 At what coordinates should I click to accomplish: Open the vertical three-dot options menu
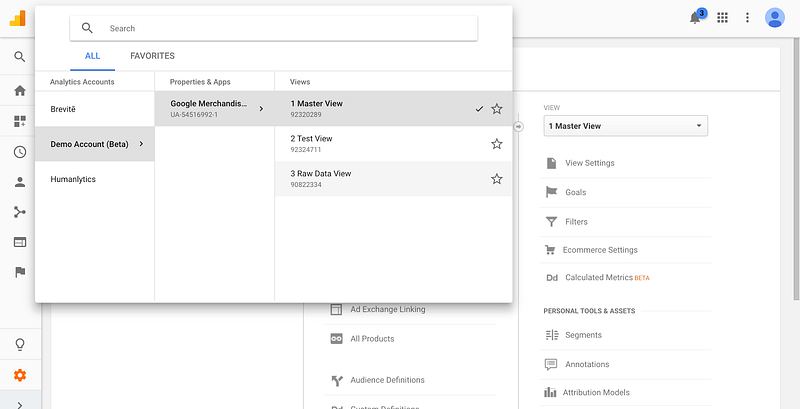747,18
